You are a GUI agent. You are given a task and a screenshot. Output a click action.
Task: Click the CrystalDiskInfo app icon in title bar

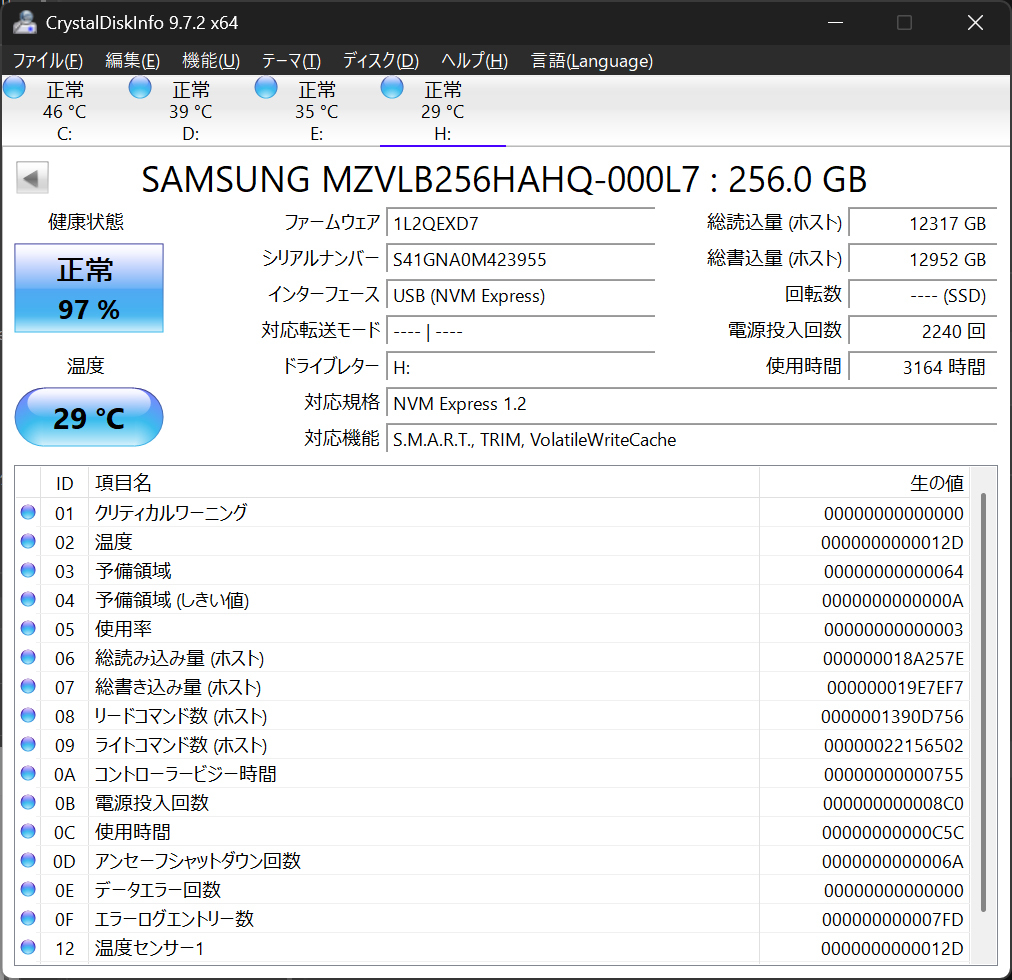25,22
